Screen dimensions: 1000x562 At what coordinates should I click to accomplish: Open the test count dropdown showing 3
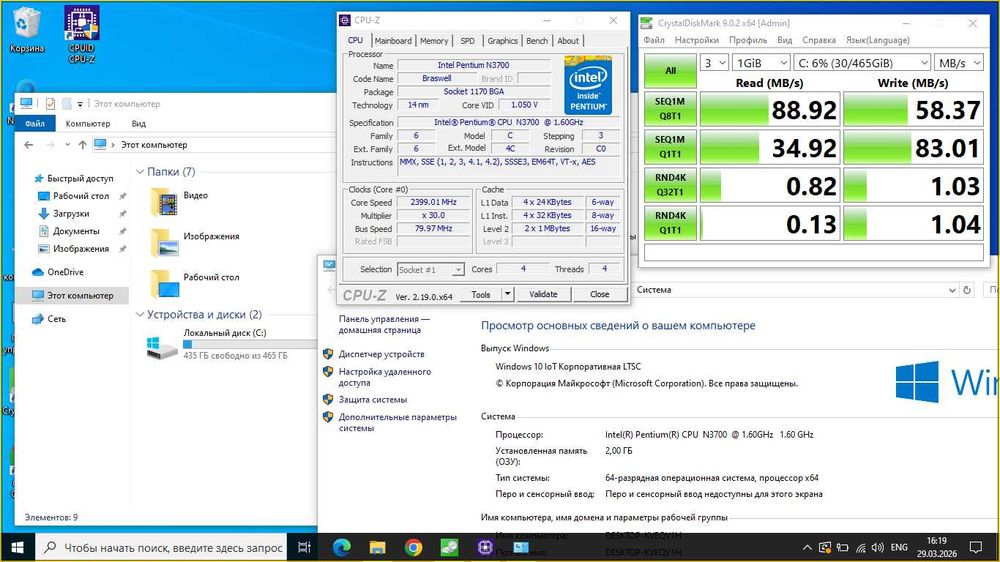[714, 63]
